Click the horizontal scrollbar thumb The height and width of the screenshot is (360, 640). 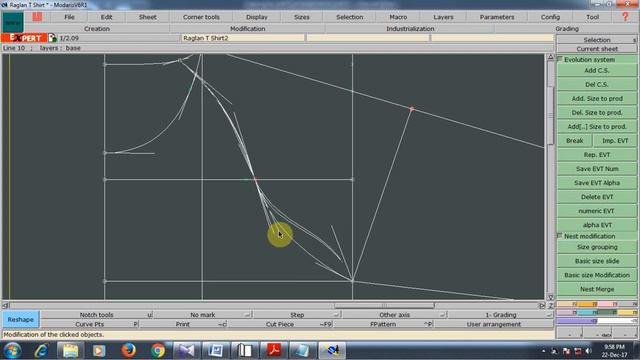pyautogui.click(x=384, y=305)
